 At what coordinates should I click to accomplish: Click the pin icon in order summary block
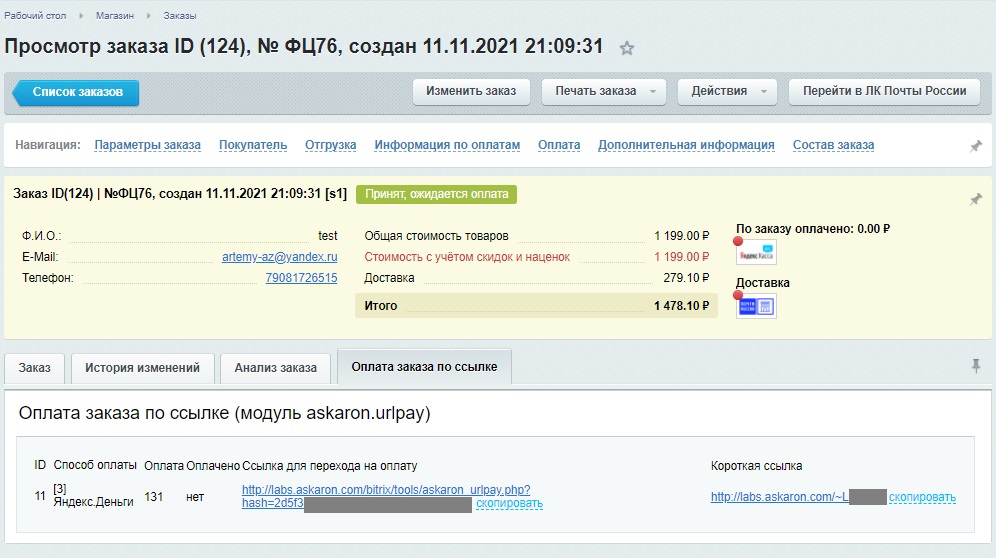tap(976, 200)
